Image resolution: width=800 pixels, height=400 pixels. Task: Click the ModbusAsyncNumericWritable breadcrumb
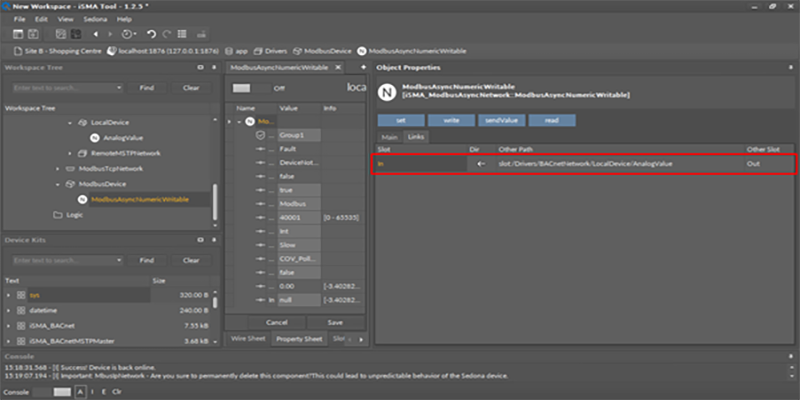tap(412, 51)
